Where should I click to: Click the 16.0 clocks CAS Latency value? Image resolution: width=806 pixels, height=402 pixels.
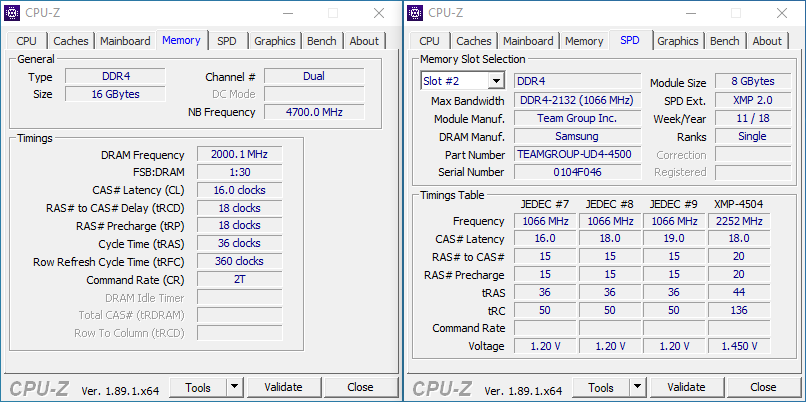(x=240, y=190)
